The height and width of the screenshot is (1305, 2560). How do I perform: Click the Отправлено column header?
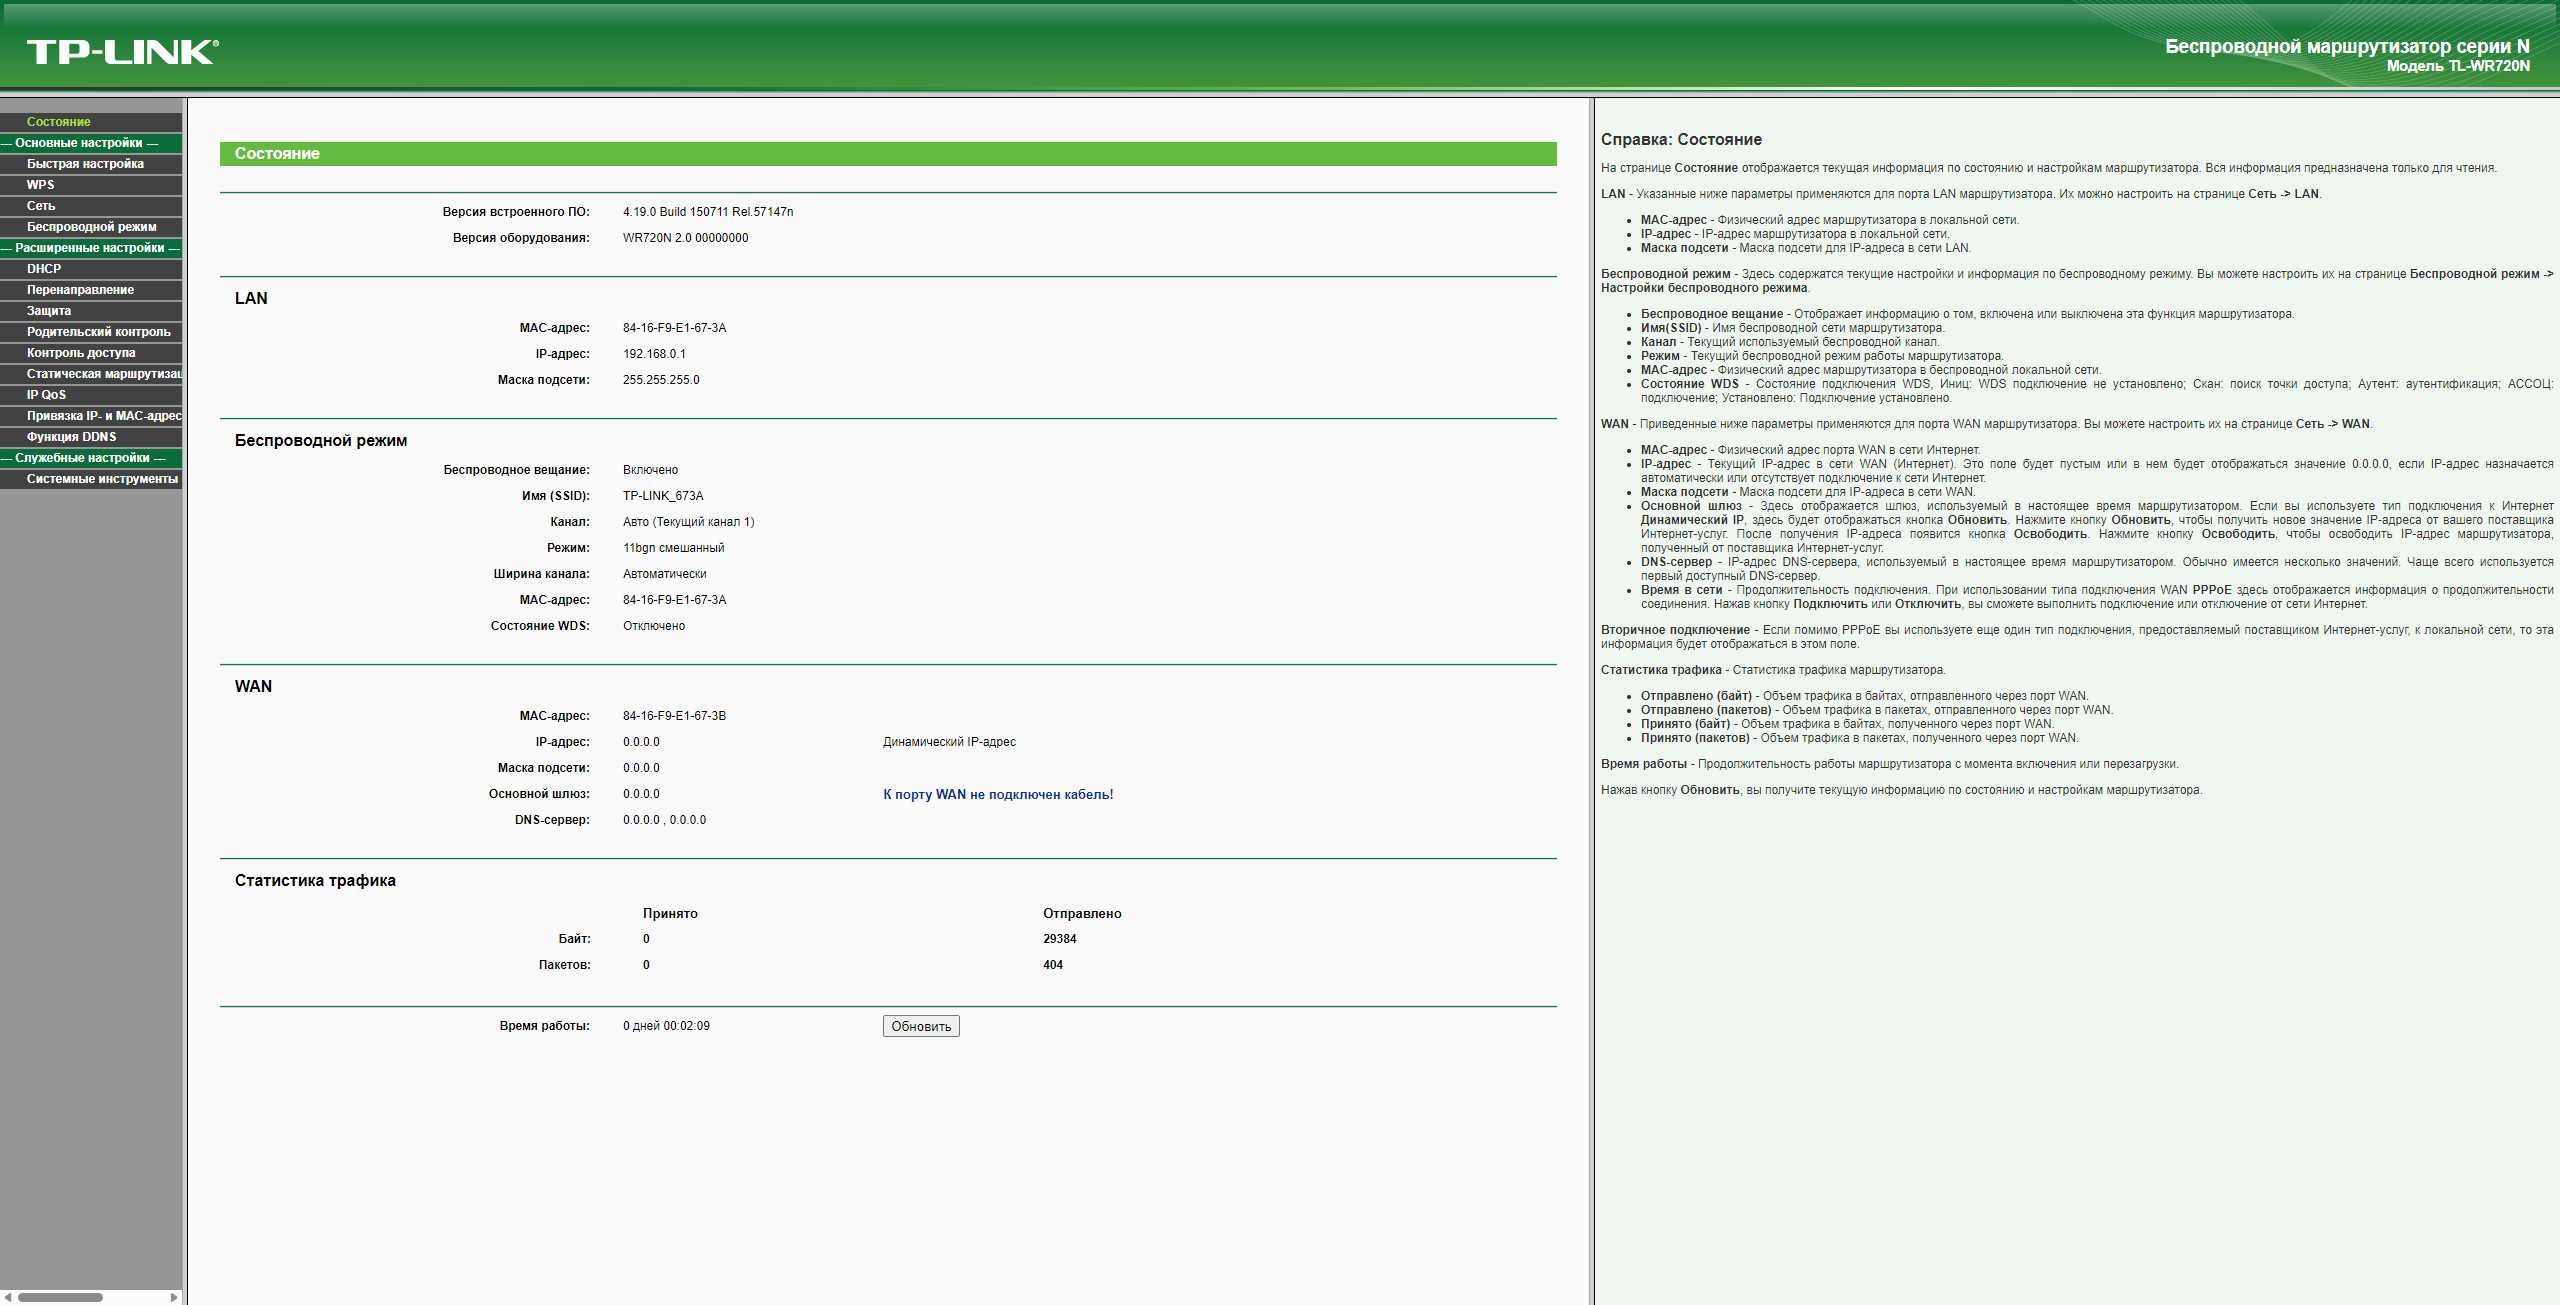tap(1082, 914)
